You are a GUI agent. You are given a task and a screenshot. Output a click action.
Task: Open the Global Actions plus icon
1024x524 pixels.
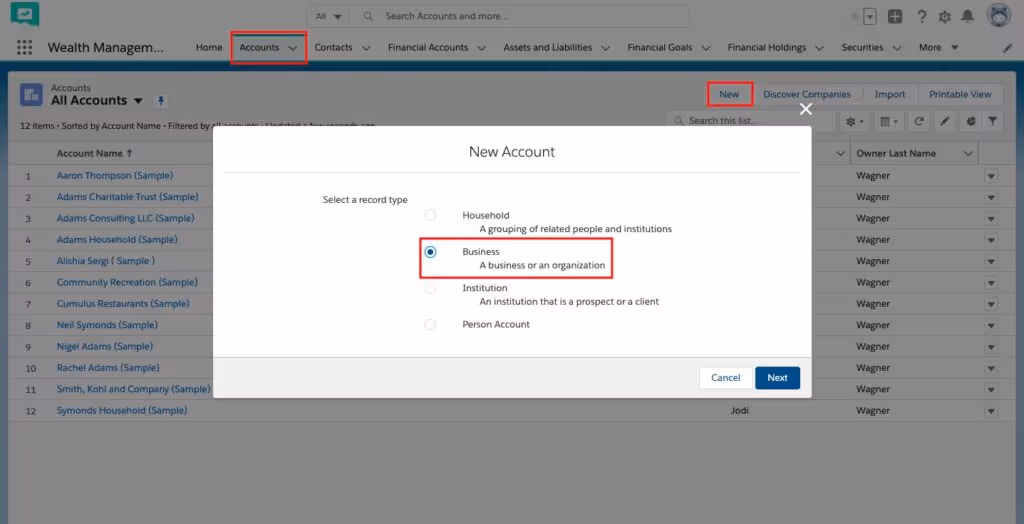pos(895,17)
